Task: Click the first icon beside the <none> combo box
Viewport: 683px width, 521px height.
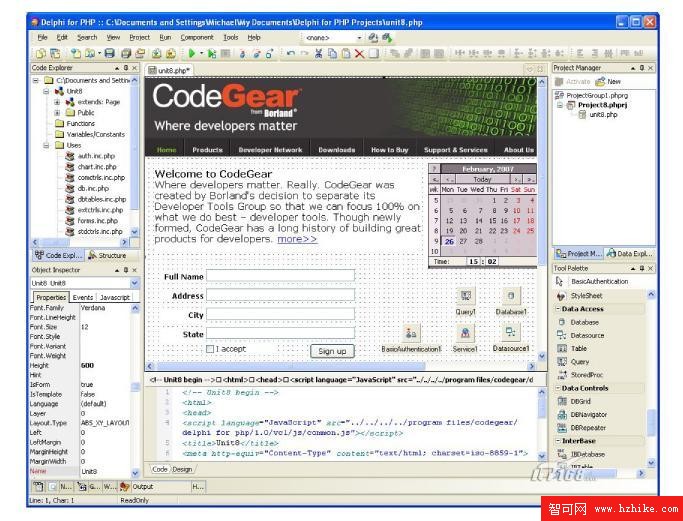Action: (373, 38)
